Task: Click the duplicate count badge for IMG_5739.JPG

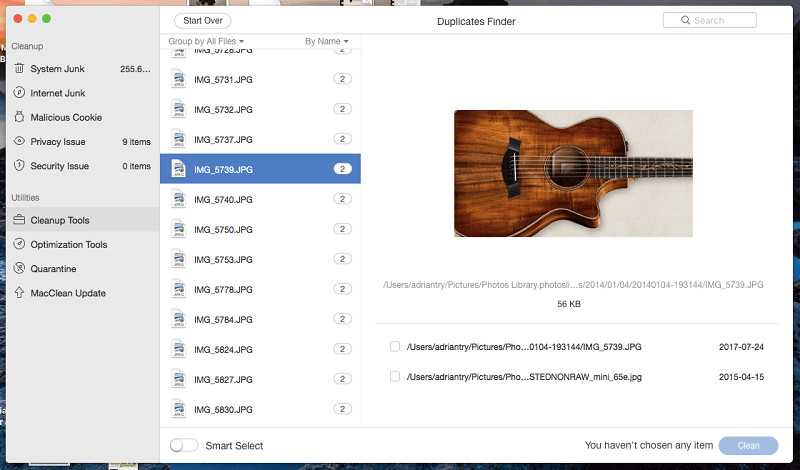Action: click(342, 169)
